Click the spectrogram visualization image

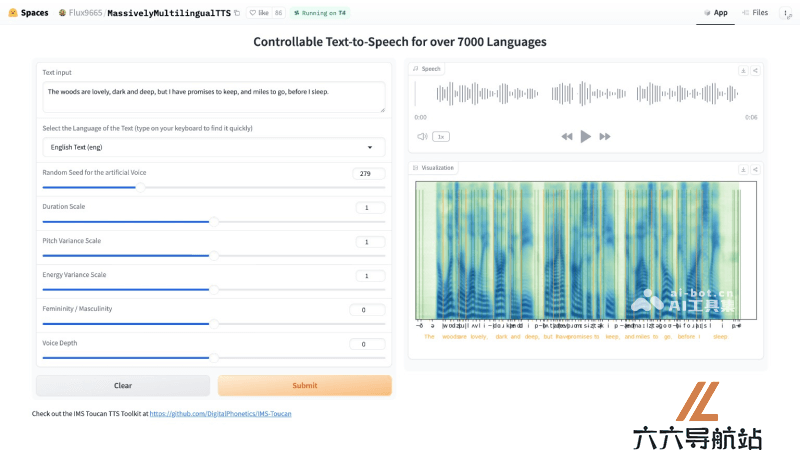586,261
